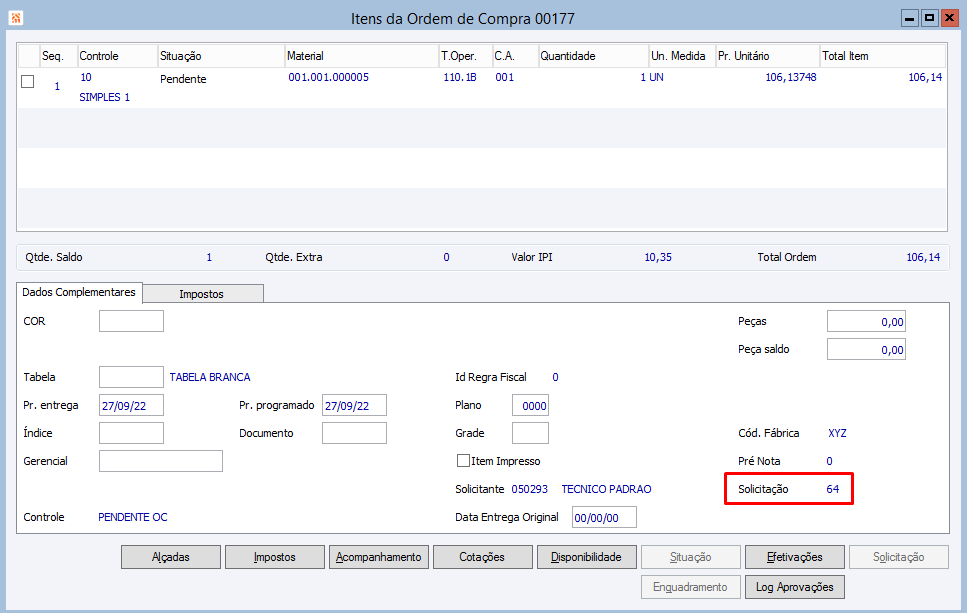Click the Peças value field

pyautogui.click(x=866, y=321)
